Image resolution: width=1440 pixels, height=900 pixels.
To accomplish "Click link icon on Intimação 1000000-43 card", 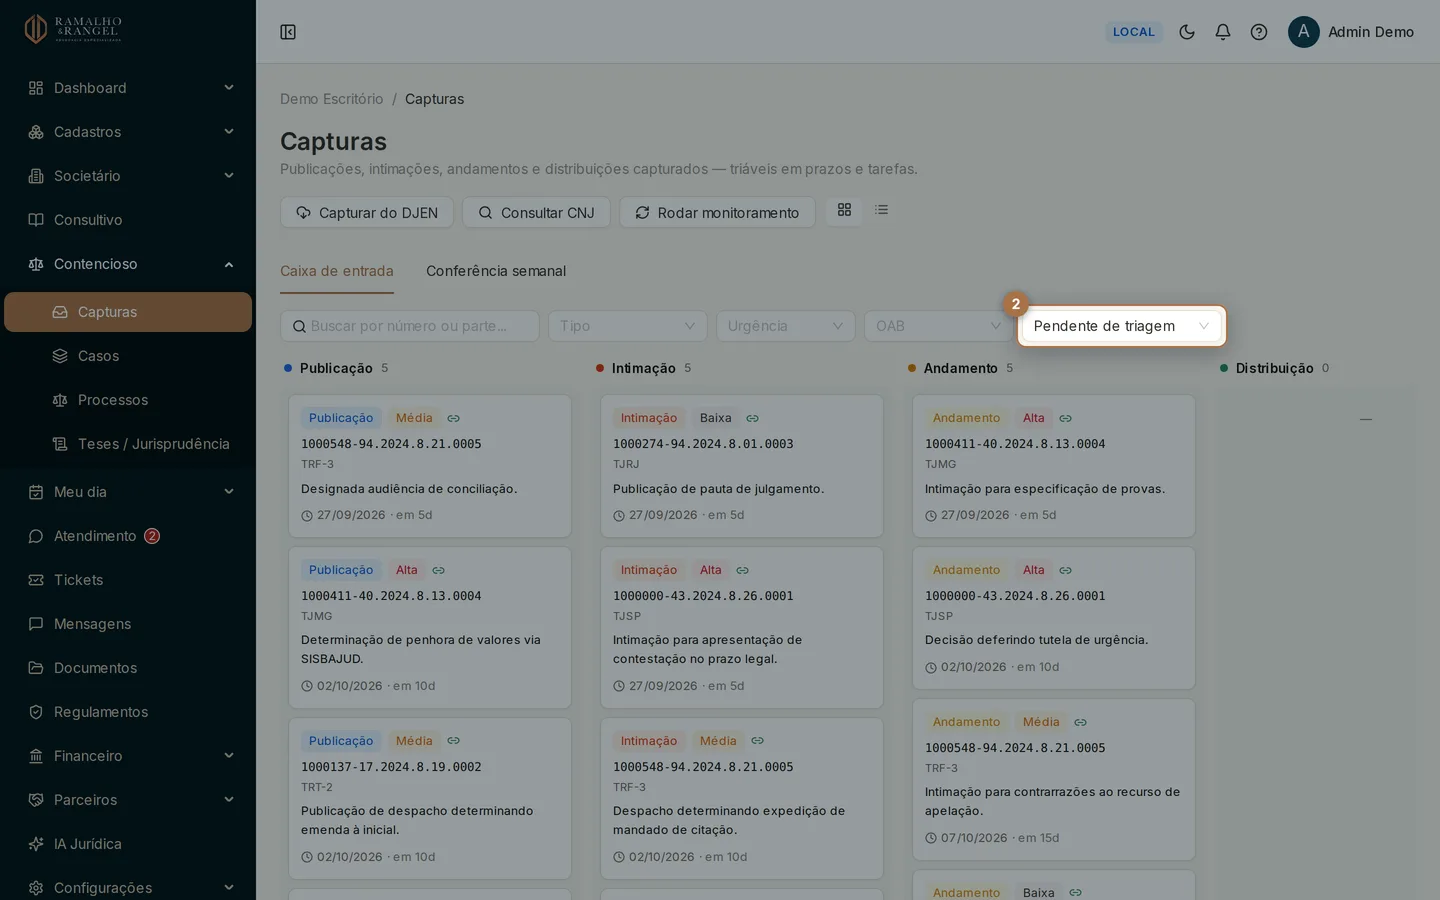I will tap(743, 570).
